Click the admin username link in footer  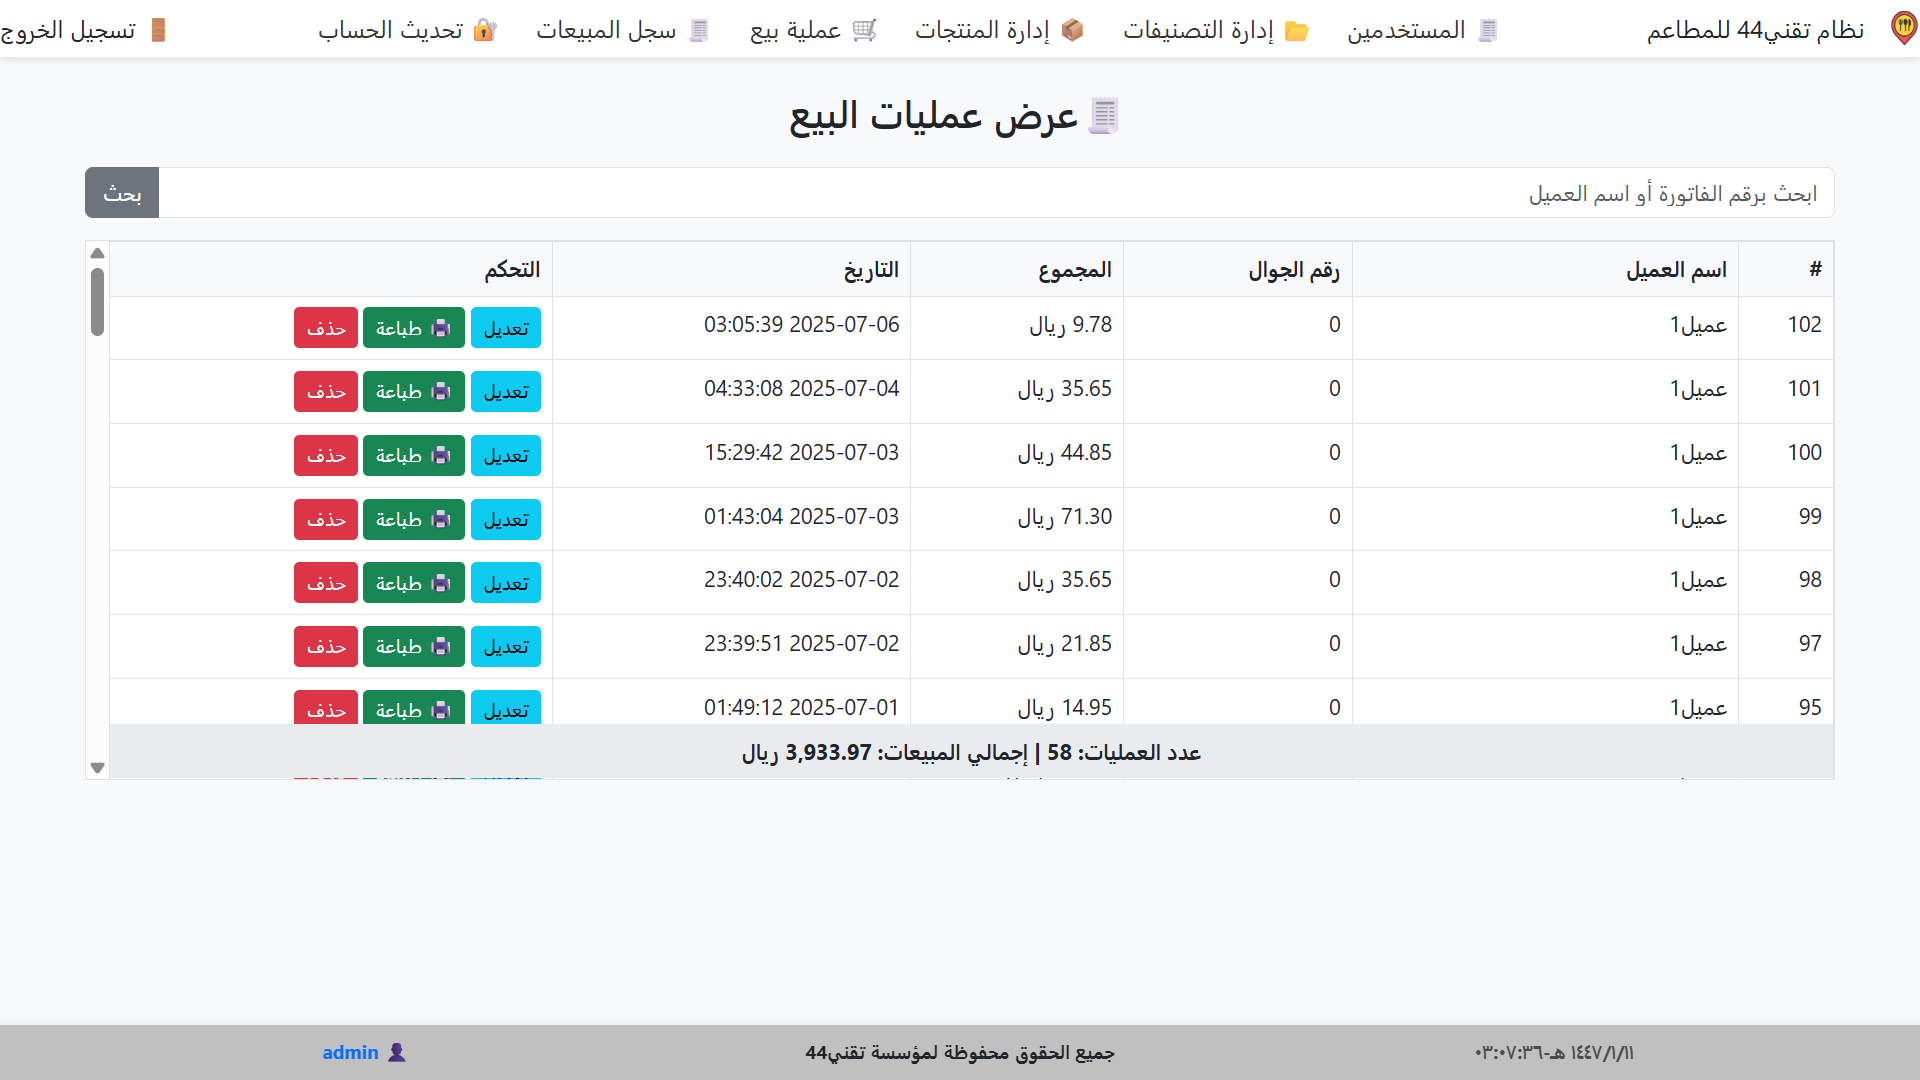point(350,1052)
